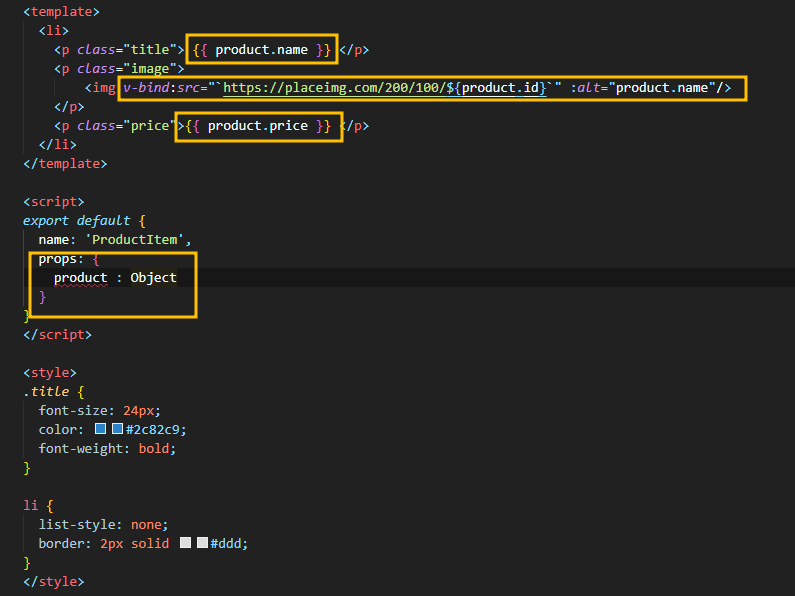
Task: Click the class="title" attribute
Action: click(x=127, y=50)
